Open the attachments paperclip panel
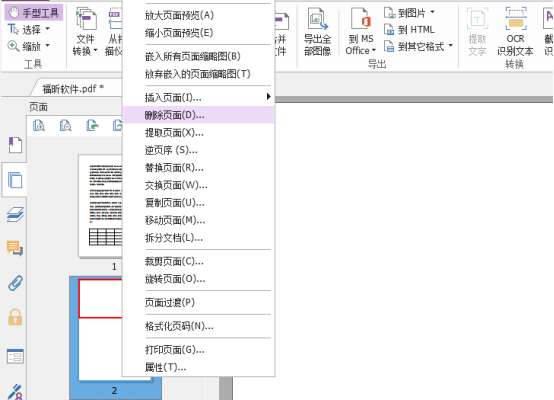The image size is (554, 400). point(15,283)
